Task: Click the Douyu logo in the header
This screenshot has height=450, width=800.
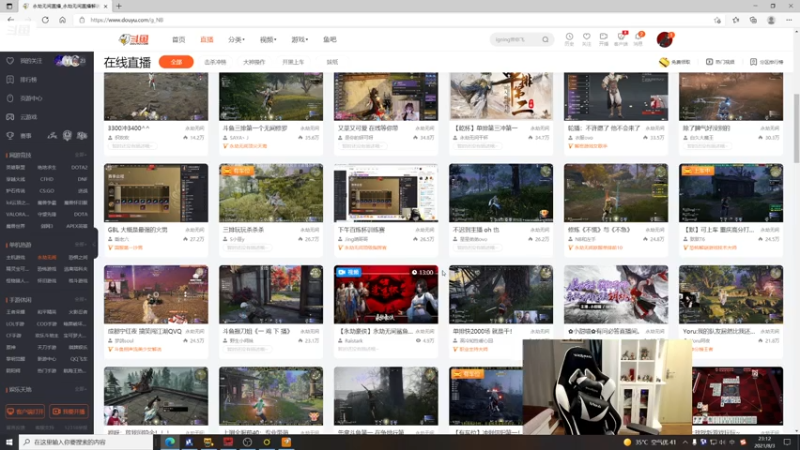Action: click(134, 39)
